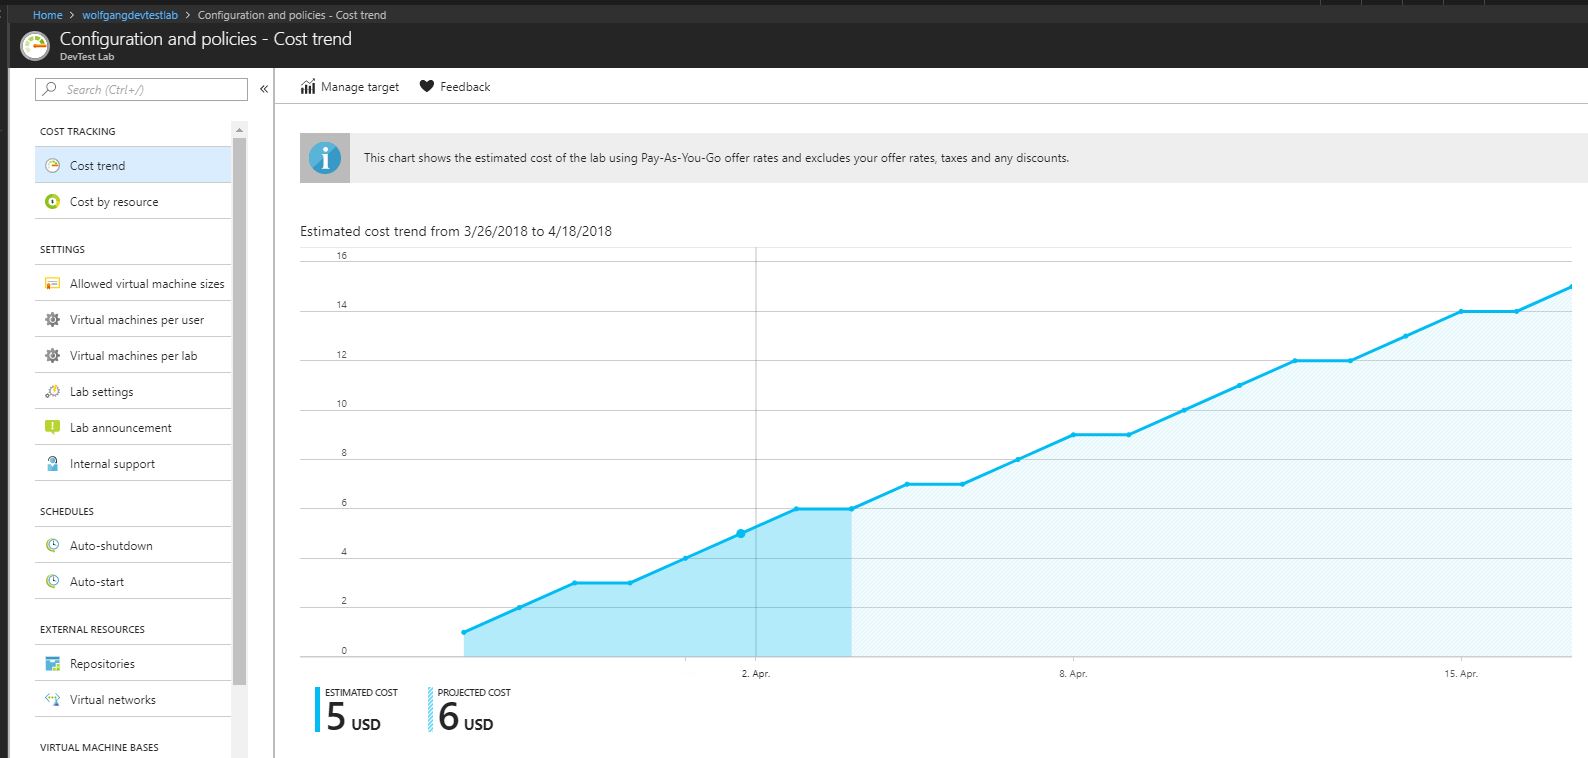Click the Cost trend clock icon
This screenshot has width=1588, height=758.
pyautogui.click(x=52, y=165)
